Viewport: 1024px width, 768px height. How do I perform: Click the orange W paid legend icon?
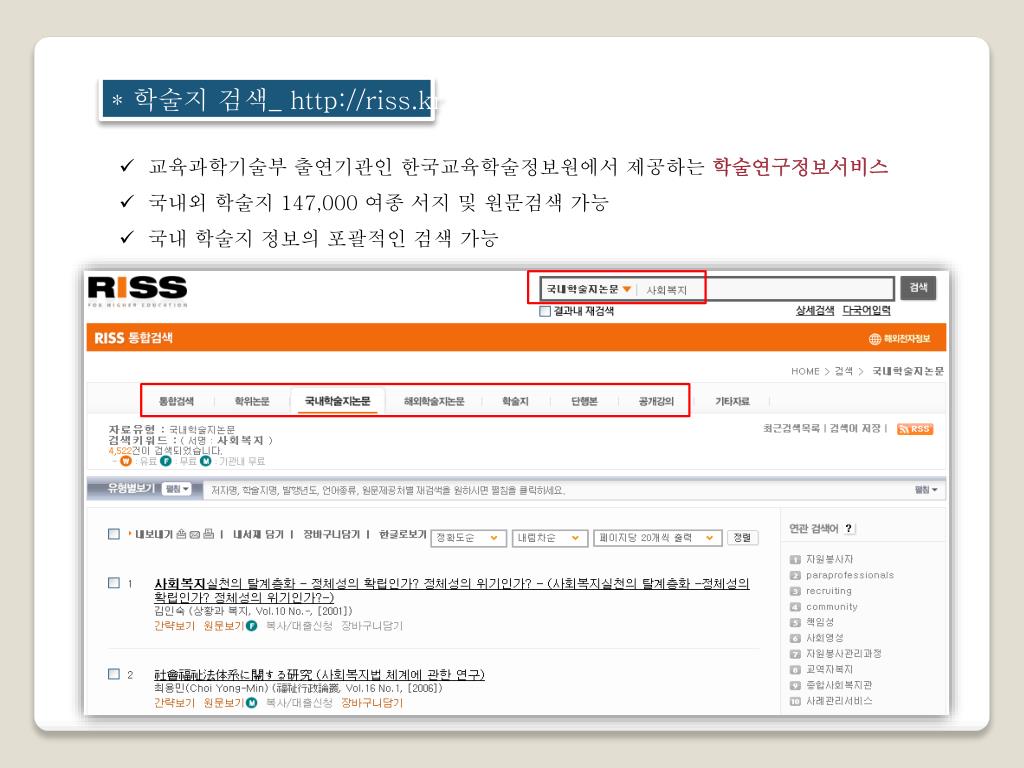click(x=126, y=461)
